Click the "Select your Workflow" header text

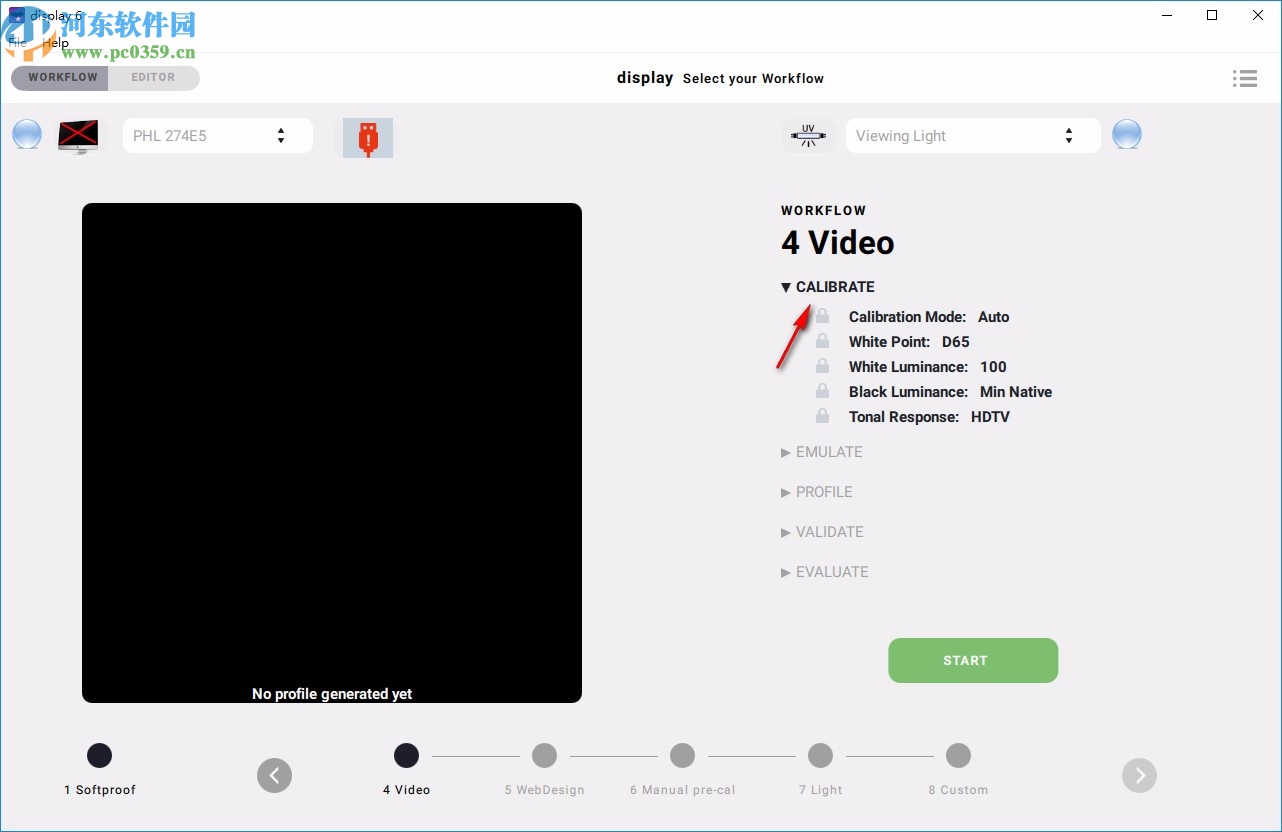pos(754,79)
